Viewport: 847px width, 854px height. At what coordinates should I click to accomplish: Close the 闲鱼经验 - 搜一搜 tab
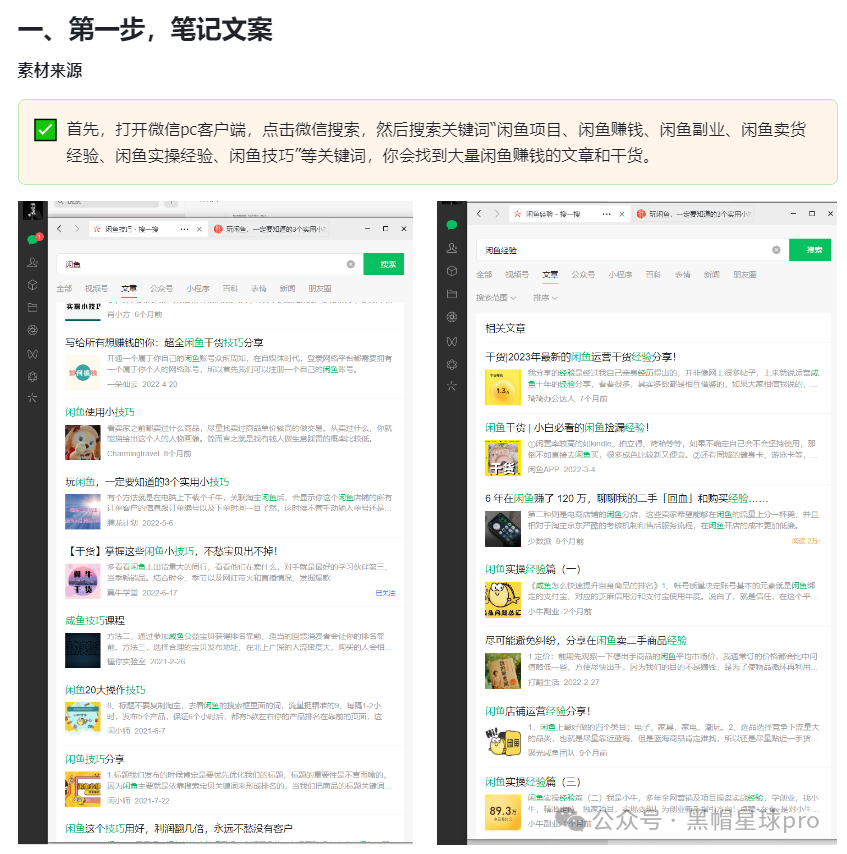coord(621,215)
